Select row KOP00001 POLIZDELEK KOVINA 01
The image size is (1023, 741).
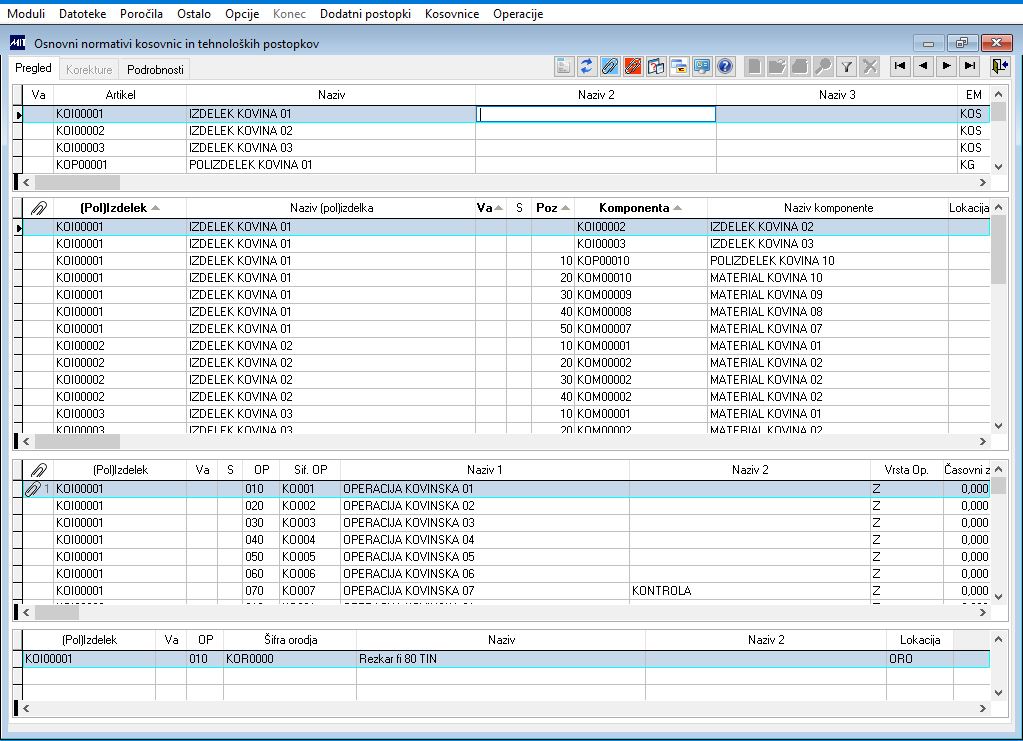[x=502, y=165]
